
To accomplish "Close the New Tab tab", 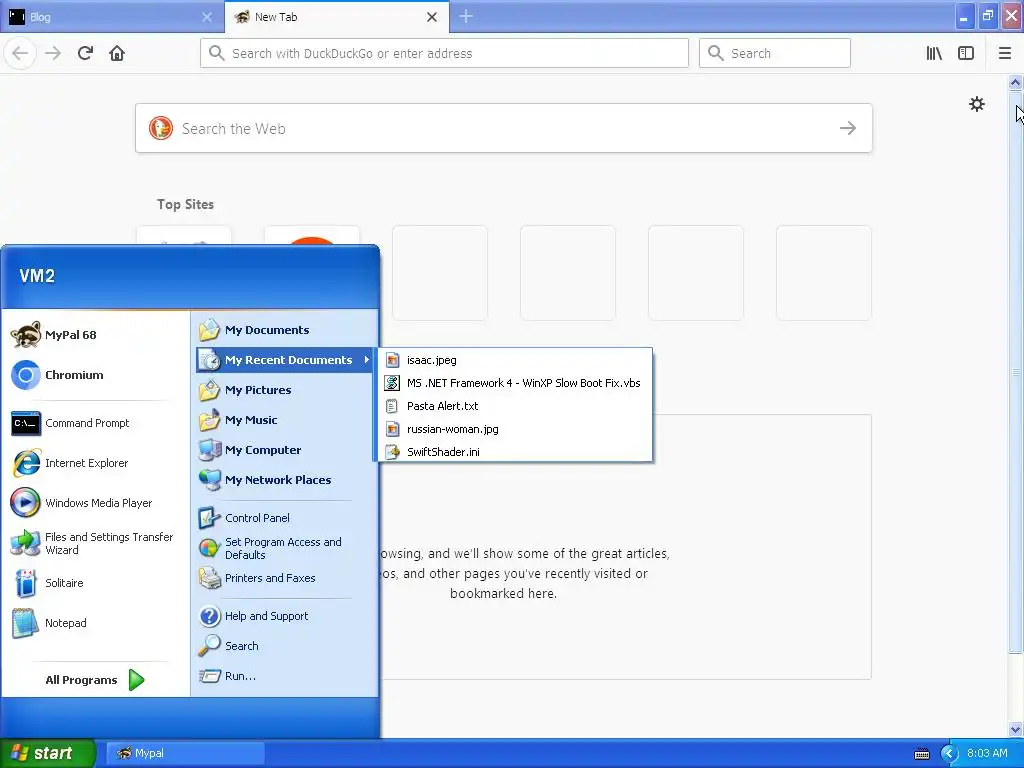I will (x=432, y=17).
